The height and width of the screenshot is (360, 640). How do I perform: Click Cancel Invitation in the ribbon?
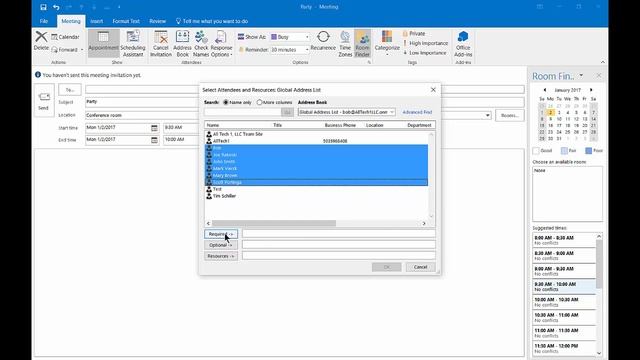(161, 43)
